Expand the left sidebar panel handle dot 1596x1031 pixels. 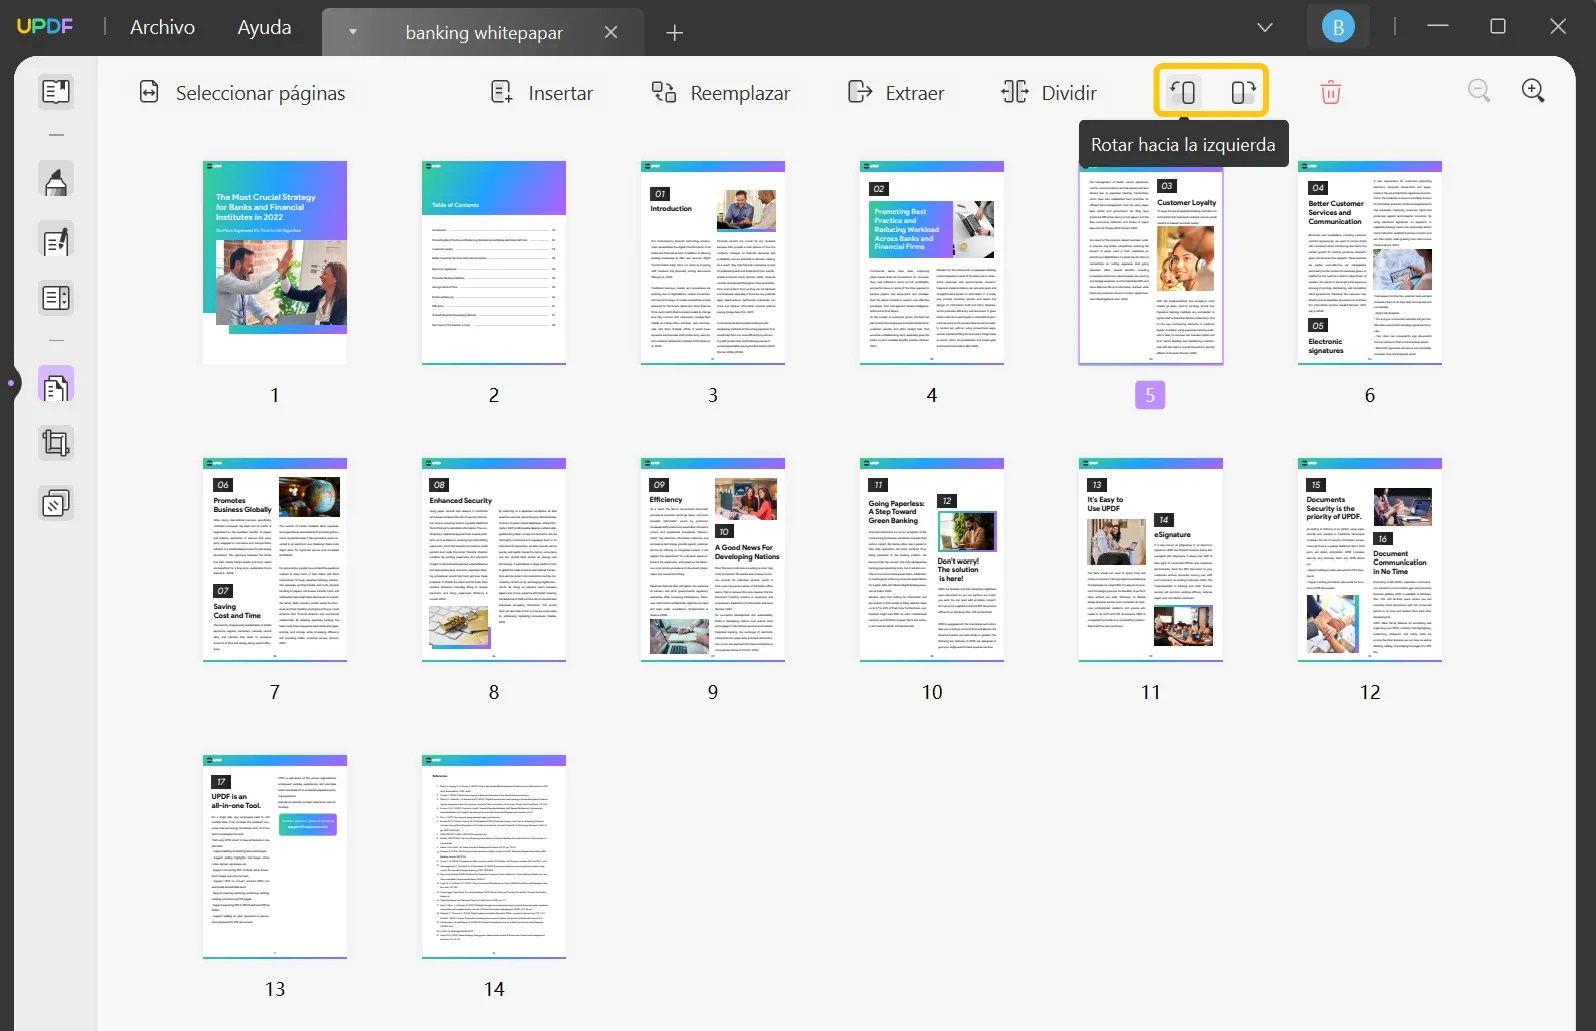(x=11, y=383)
